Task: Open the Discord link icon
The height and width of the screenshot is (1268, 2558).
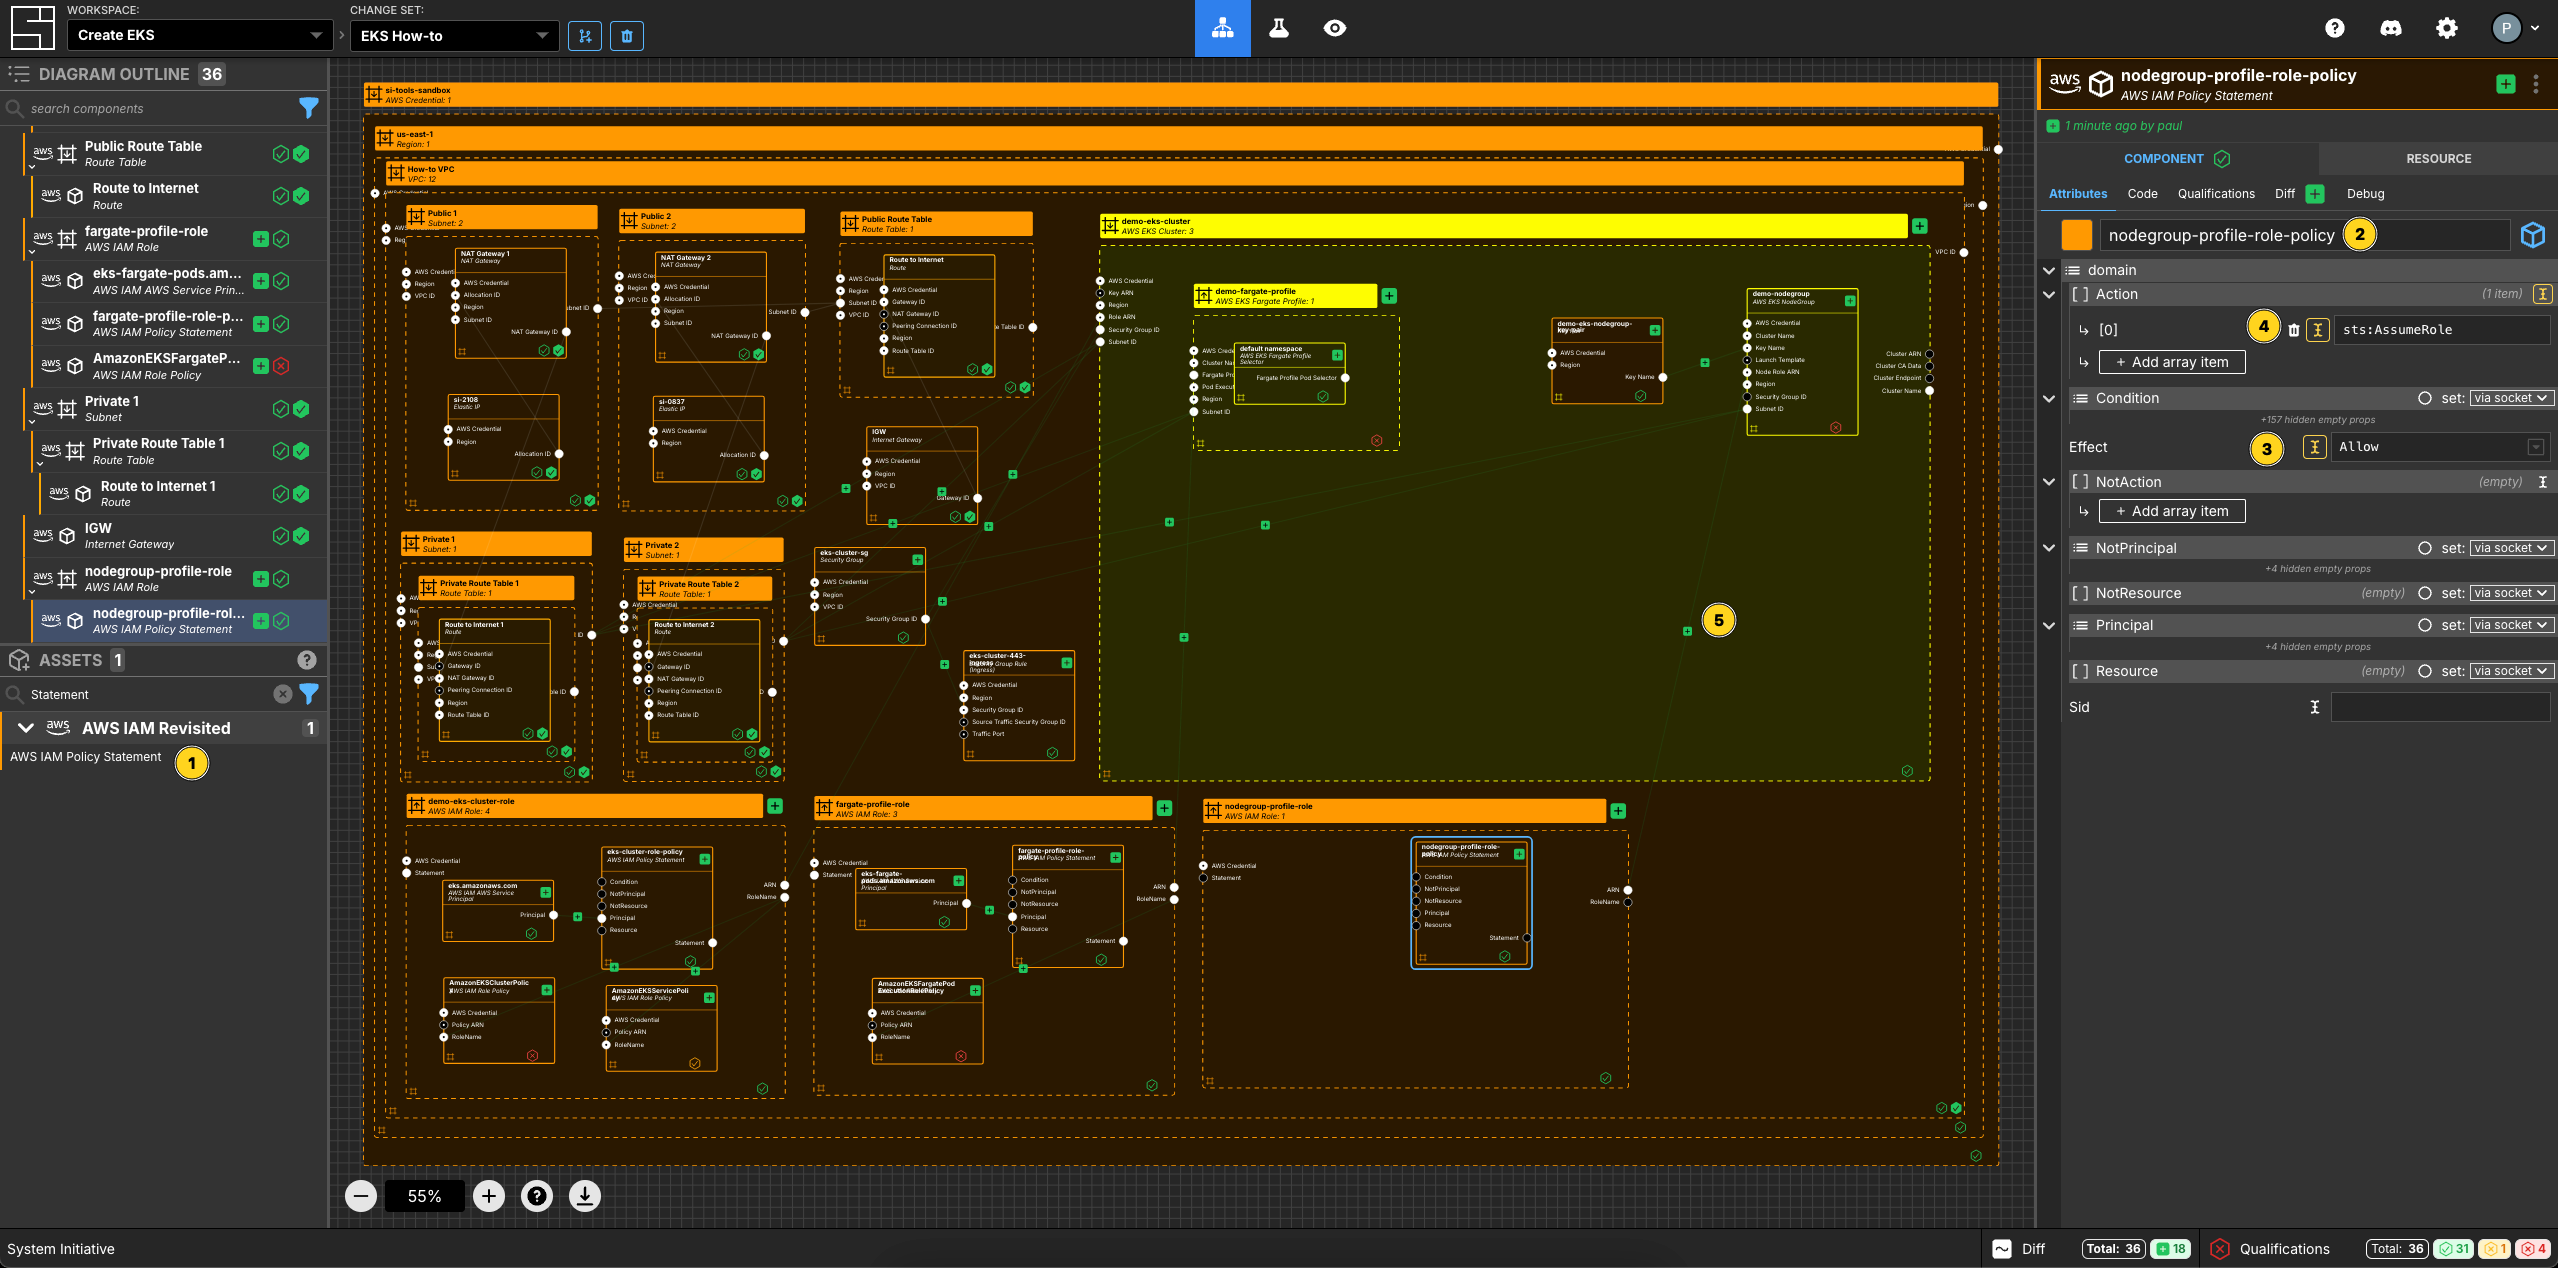Action: [2390, 28]
